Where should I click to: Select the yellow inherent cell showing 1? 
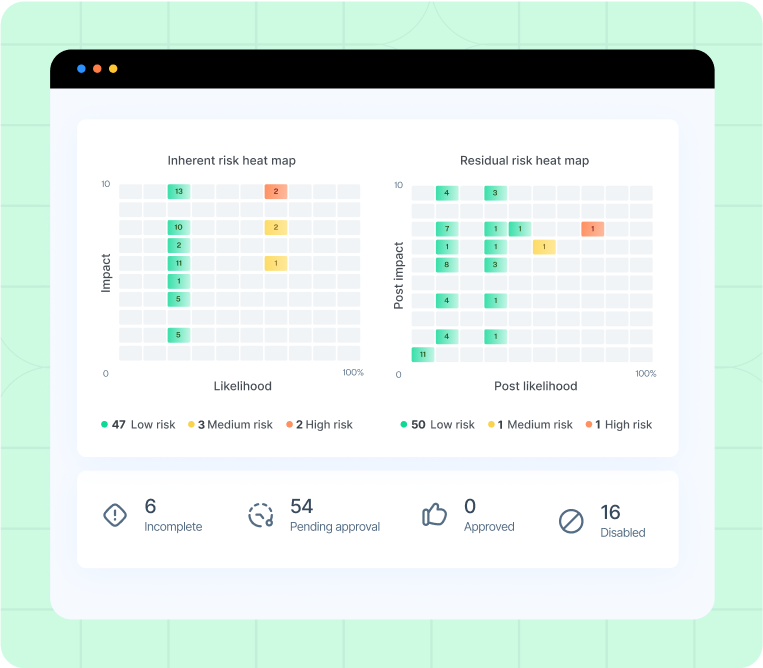pyautogui.click(x=276, y=263)
